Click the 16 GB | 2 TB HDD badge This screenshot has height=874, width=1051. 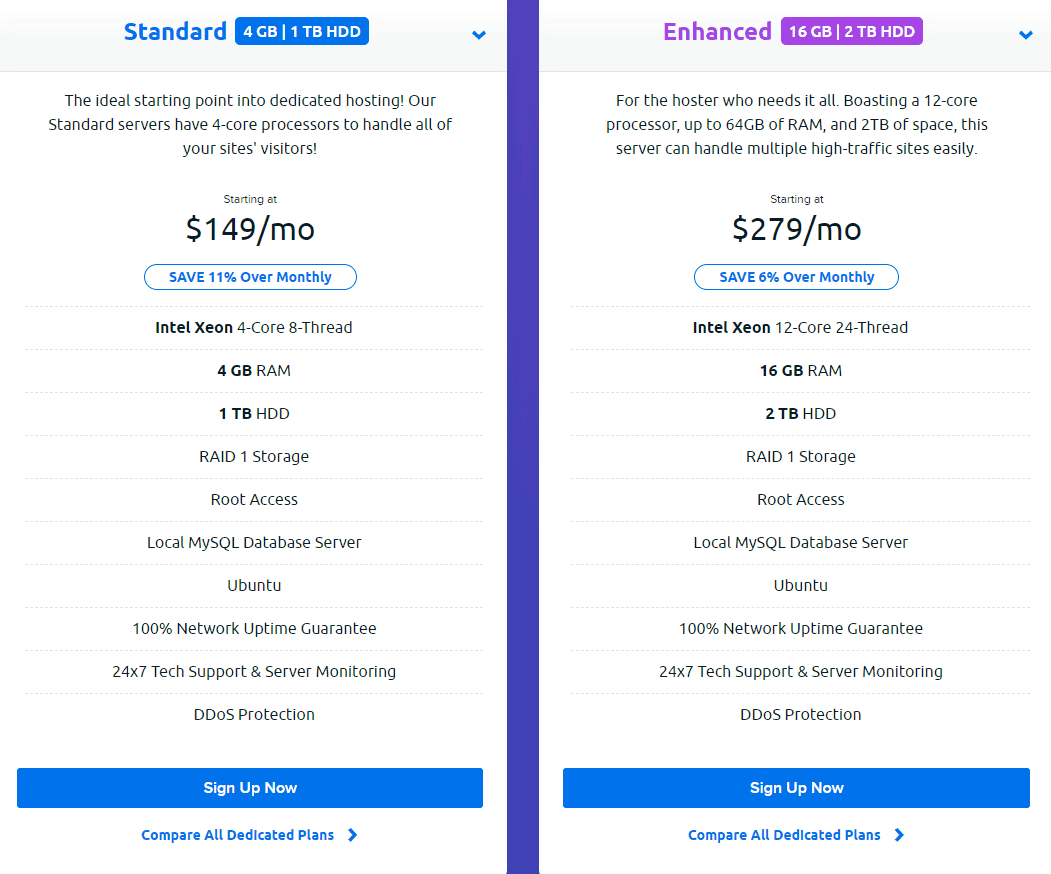point(851,32)
